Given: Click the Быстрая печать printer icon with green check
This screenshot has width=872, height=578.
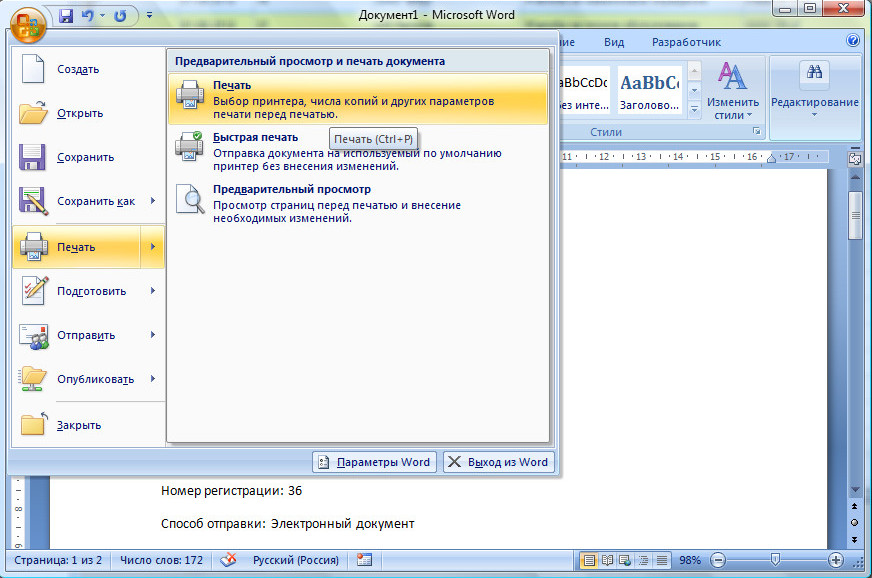Looking at the screenshot, I should click(x=189, y=146).
